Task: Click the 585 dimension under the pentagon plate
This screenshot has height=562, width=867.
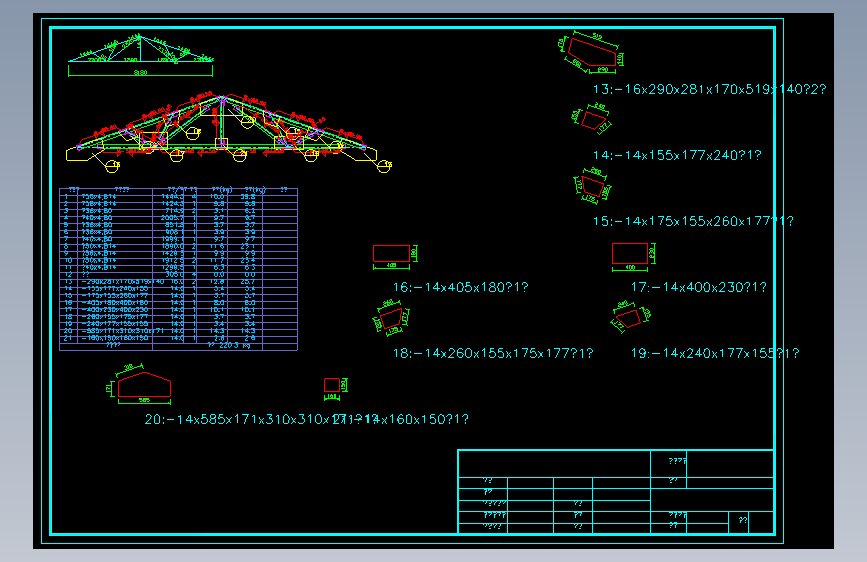Action: 144,400
